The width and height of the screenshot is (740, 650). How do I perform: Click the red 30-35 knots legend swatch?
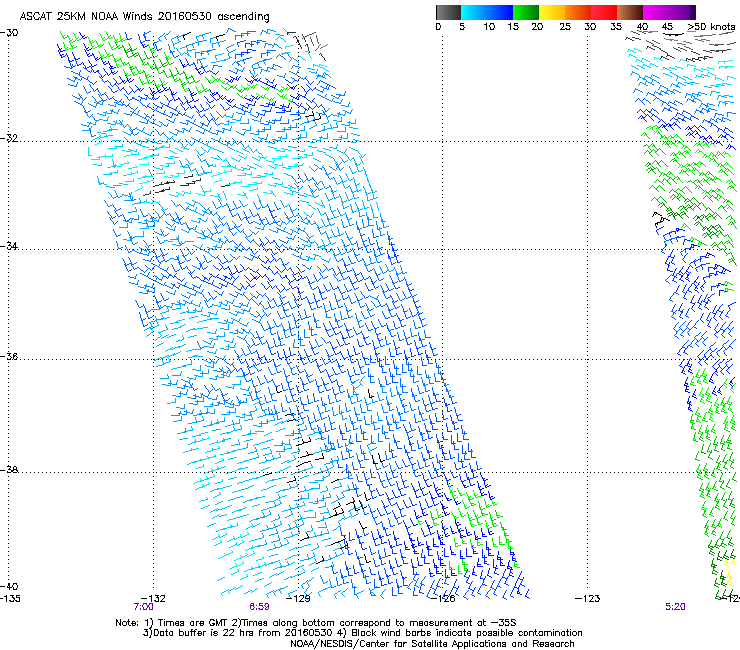click(604, 12)
